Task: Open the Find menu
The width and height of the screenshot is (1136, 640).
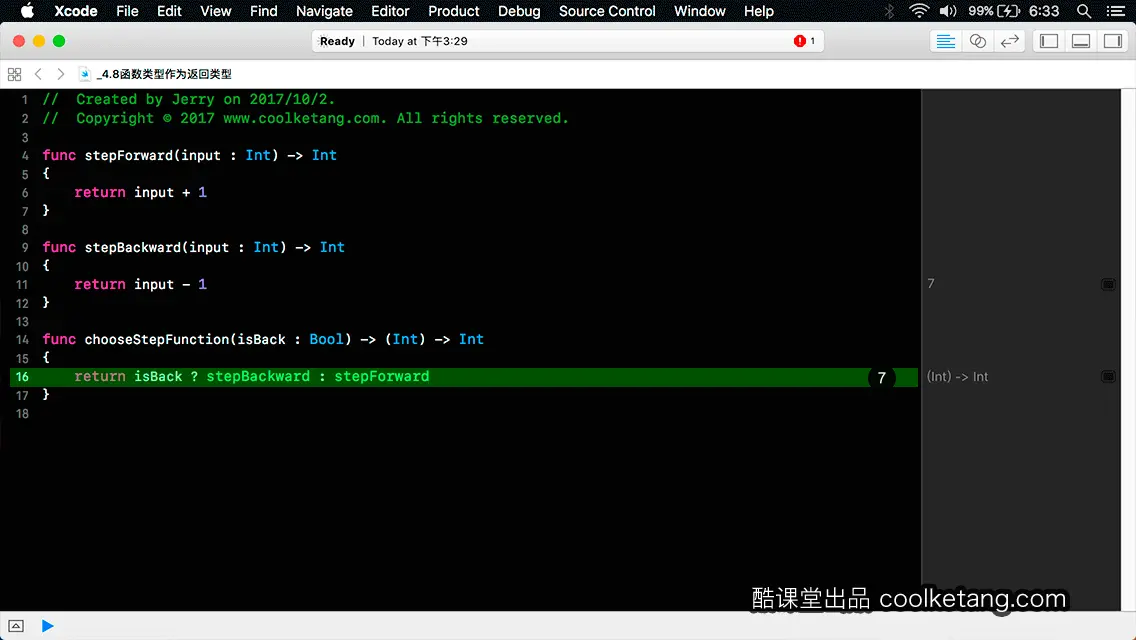Action: click(264, 11)
